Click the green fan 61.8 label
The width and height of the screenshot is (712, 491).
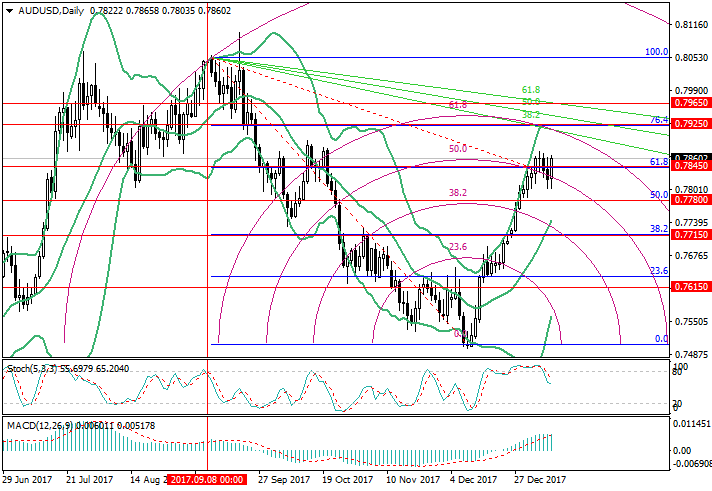tap(531, 90)
